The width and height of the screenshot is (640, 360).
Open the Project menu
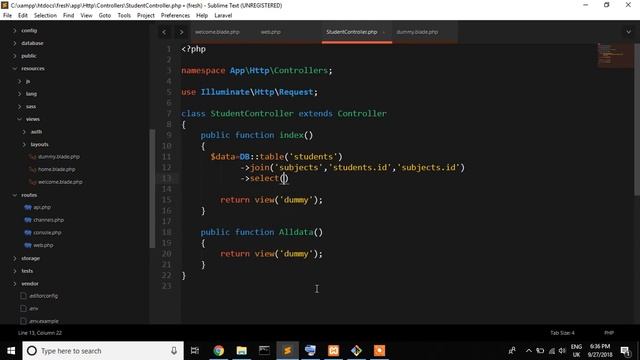(146, 16)
